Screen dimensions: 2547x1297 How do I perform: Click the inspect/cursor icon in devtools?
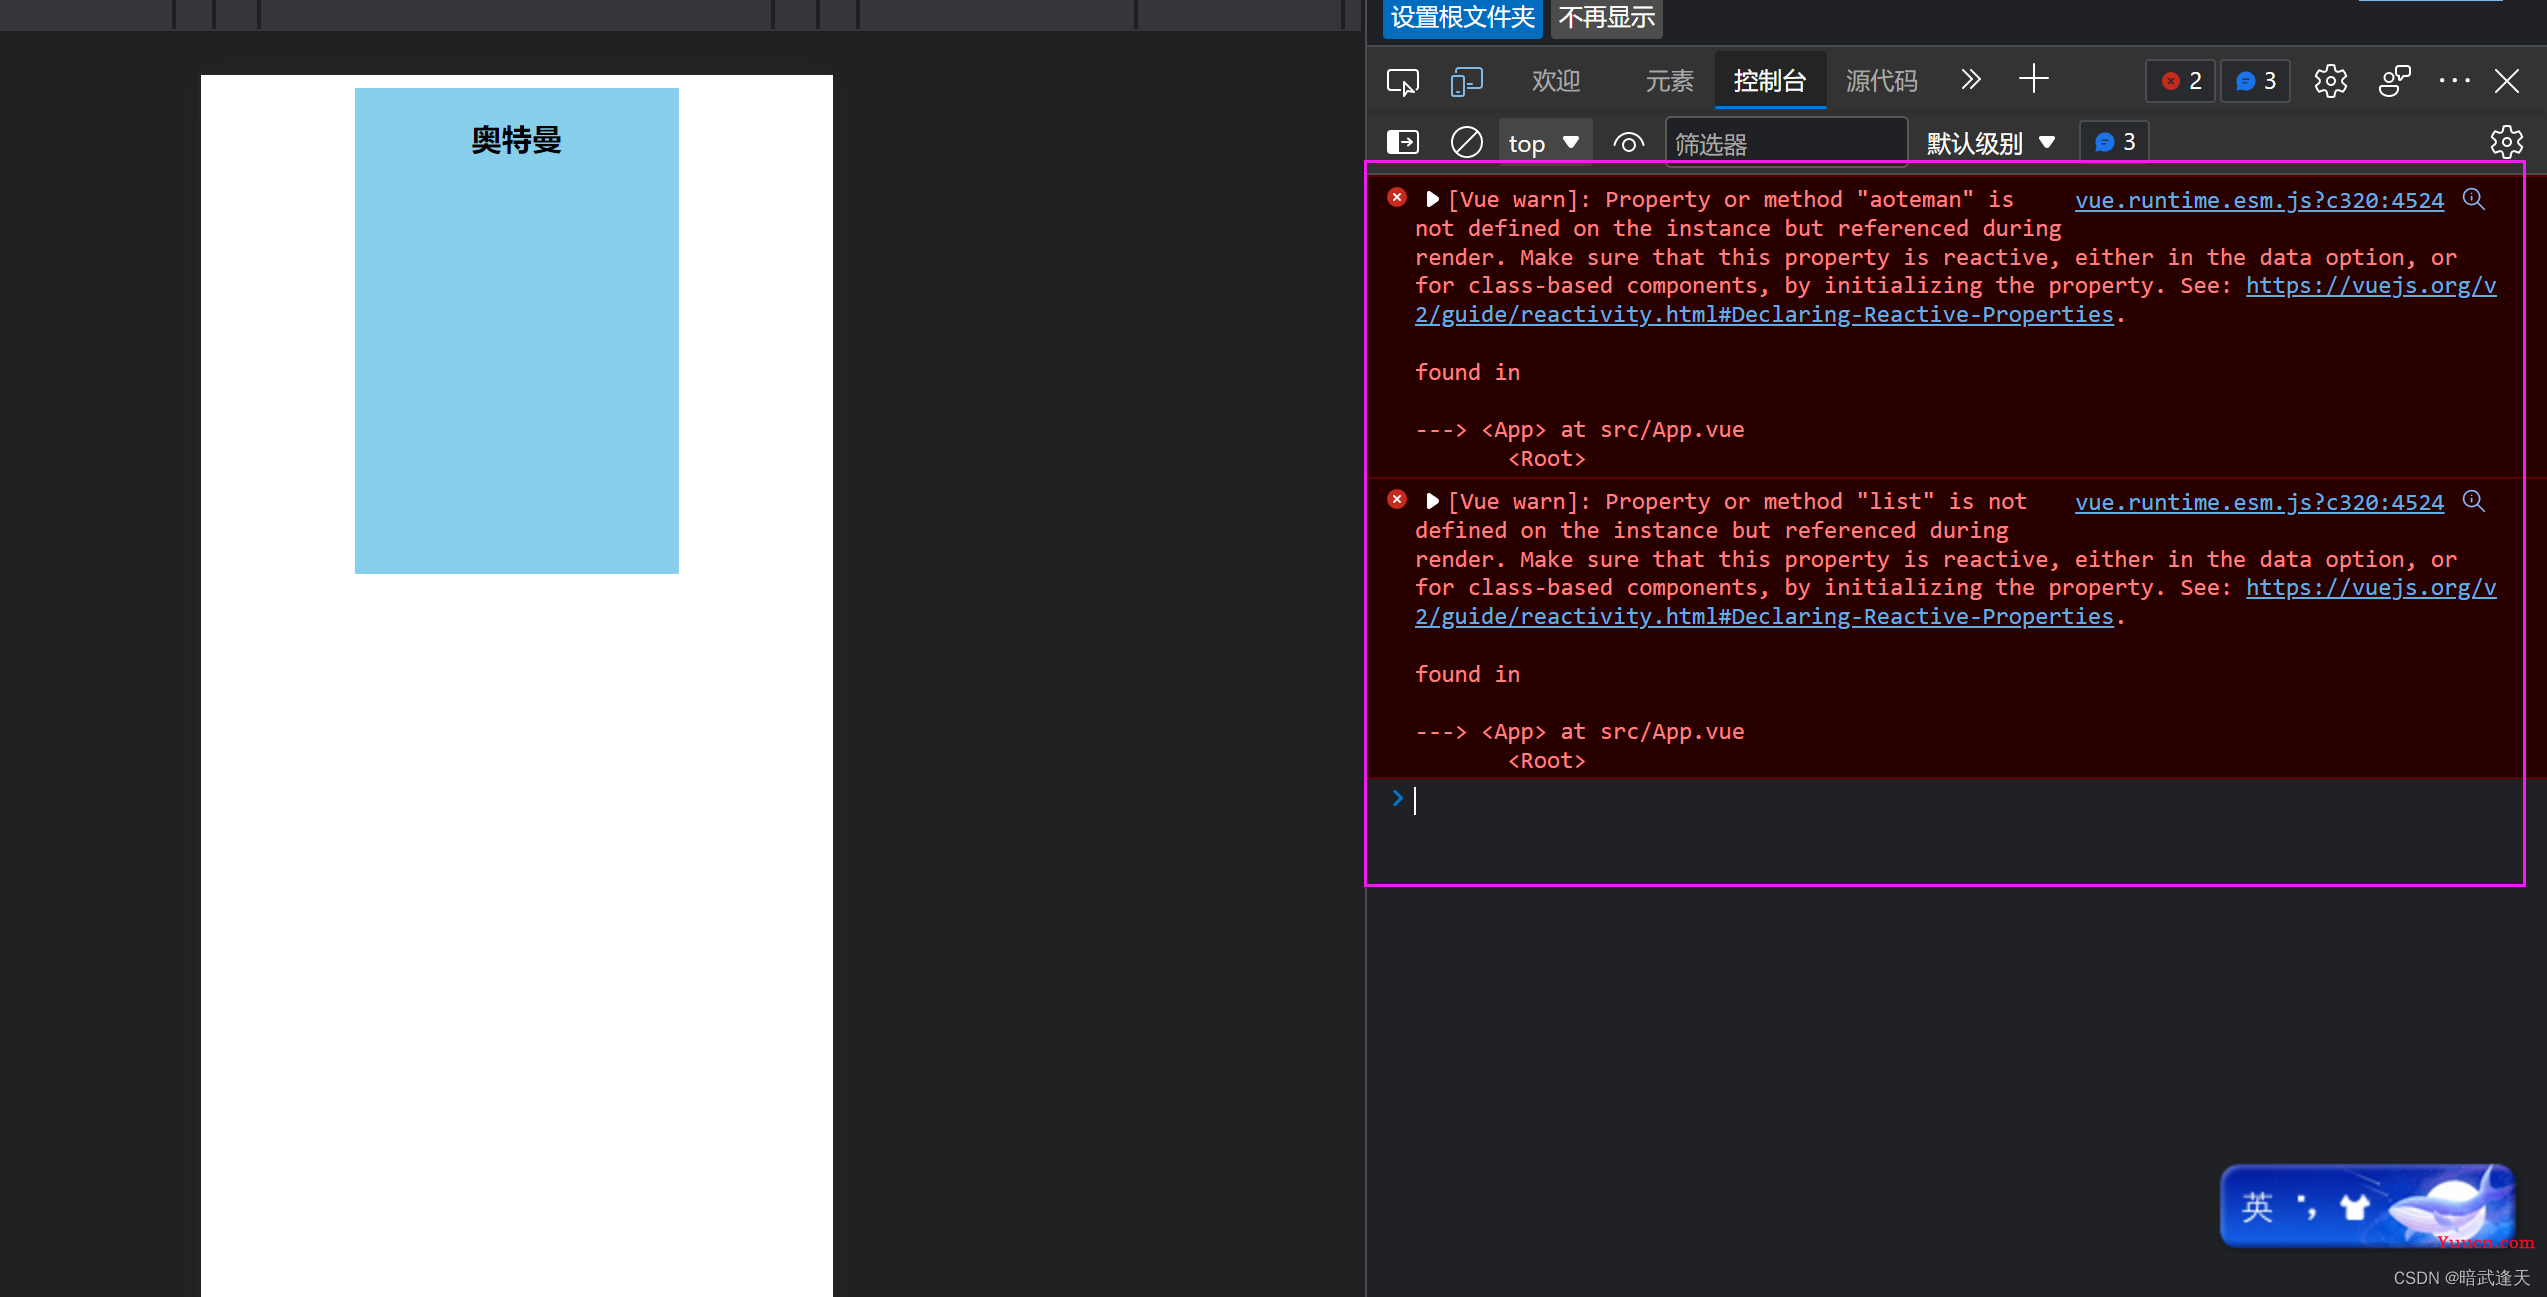click(x=1401, y=79)
